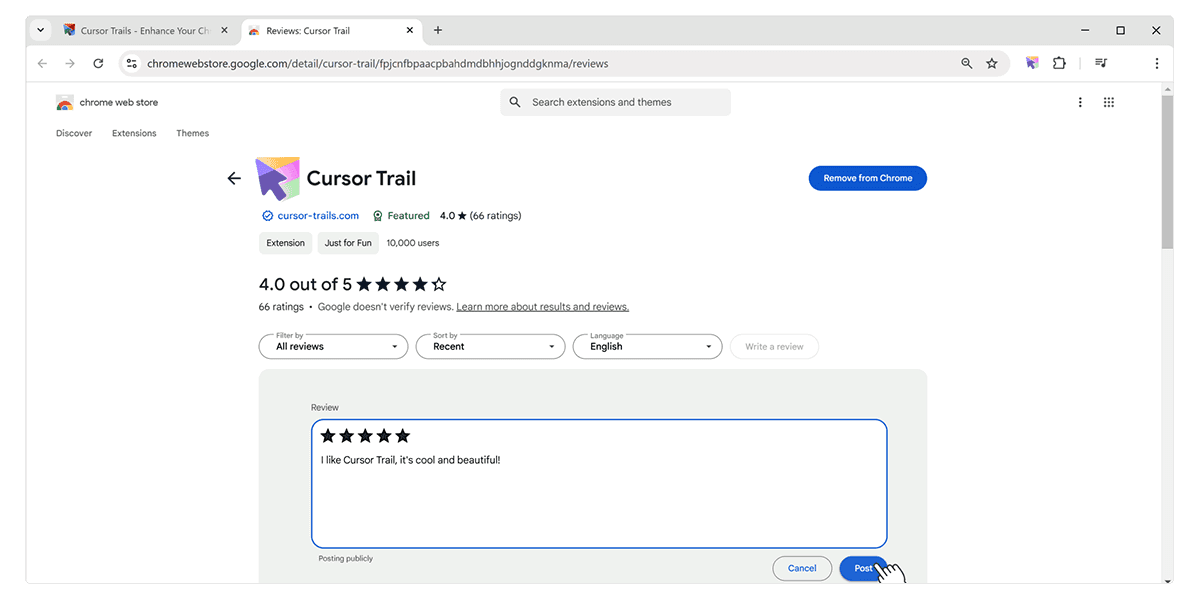Post the review
Screen dimensions: 1200x600
click(863, 568)
